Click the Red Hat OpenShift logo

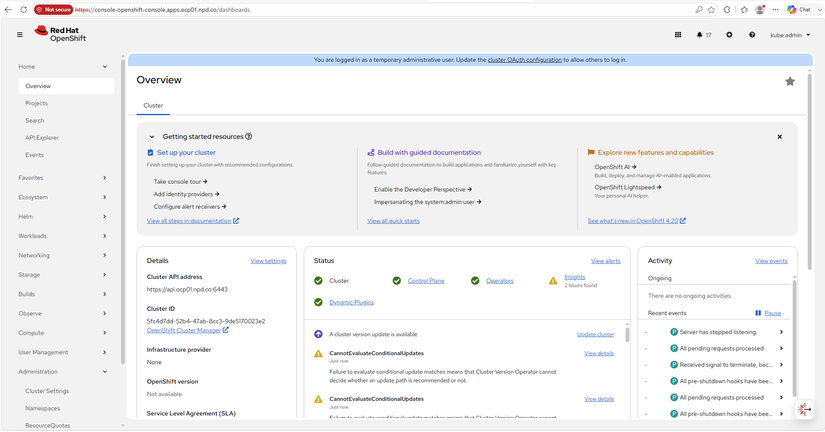[60, 34]
